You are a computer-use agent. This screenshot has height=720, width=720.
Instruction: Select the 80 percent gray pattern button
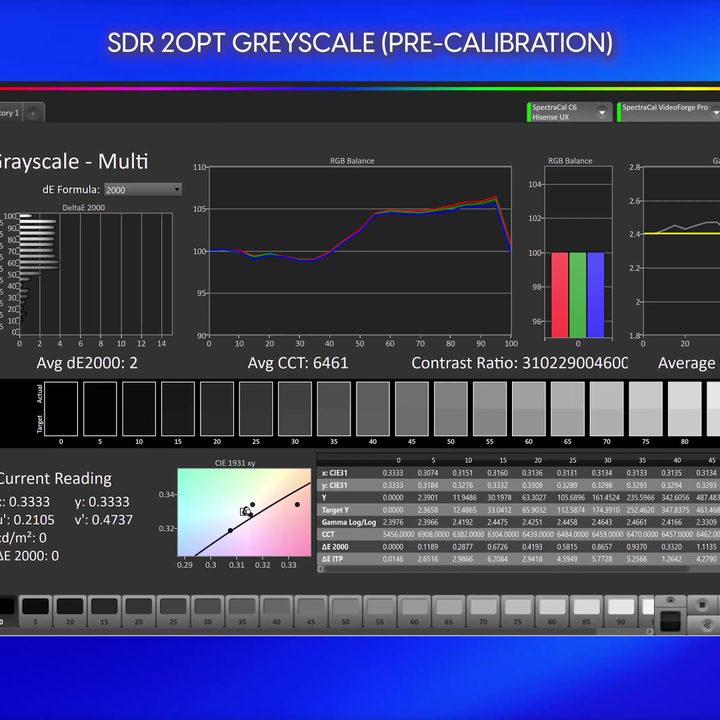click(x=552, y=611)
